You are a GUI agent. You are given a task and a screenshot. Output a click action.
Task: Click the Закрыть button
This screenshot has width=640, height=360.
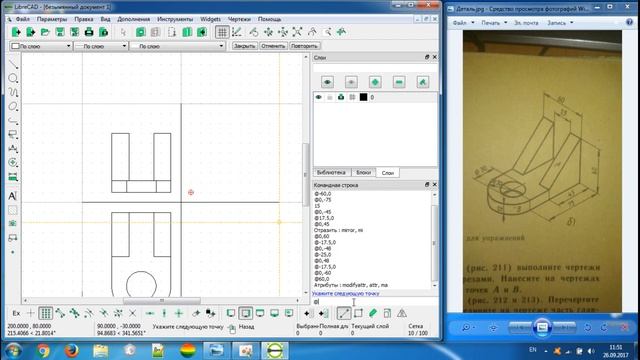tap(244, 46)
